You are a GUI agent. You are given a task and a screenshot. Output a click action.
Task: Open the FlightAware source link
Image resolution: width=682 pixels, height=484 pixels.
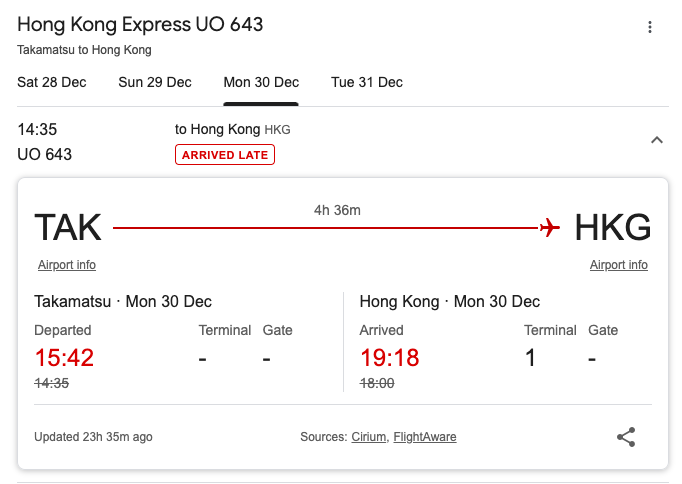[425, 437]
